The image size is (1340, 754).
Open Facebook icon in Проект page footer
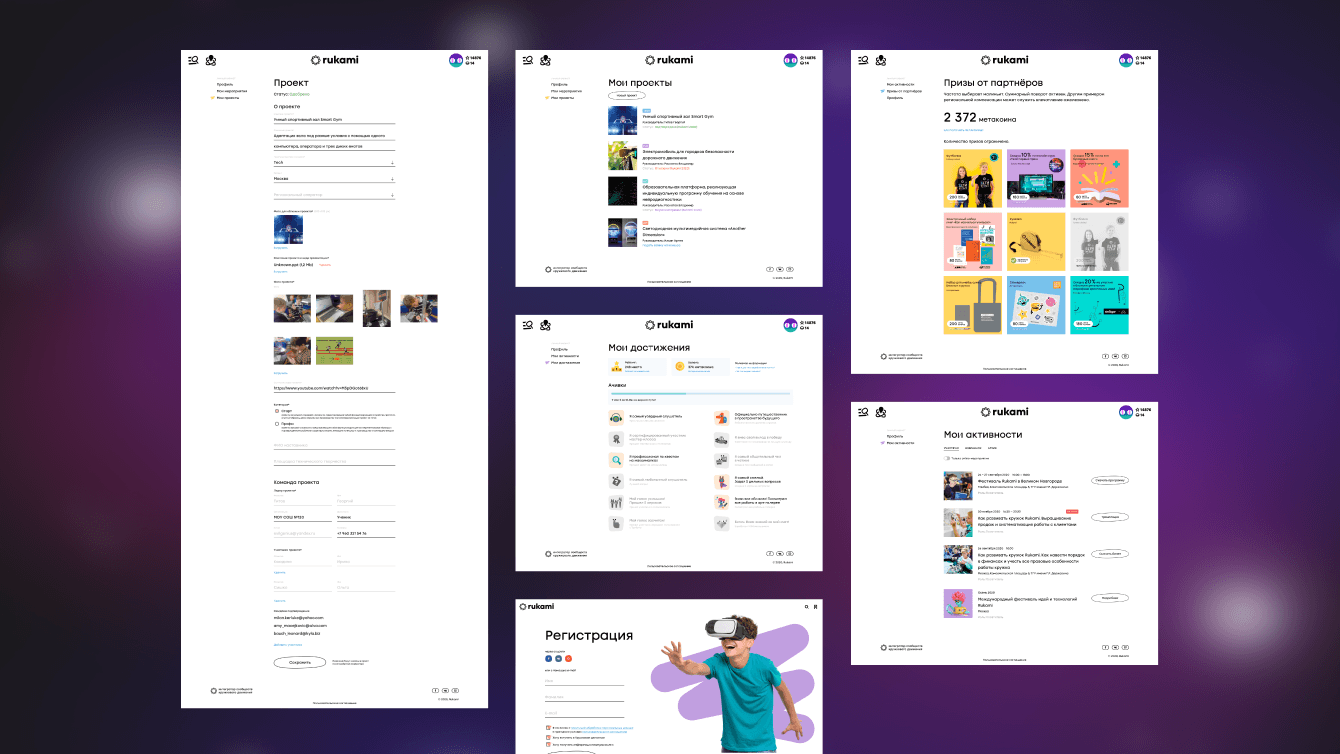click(435, 690)
